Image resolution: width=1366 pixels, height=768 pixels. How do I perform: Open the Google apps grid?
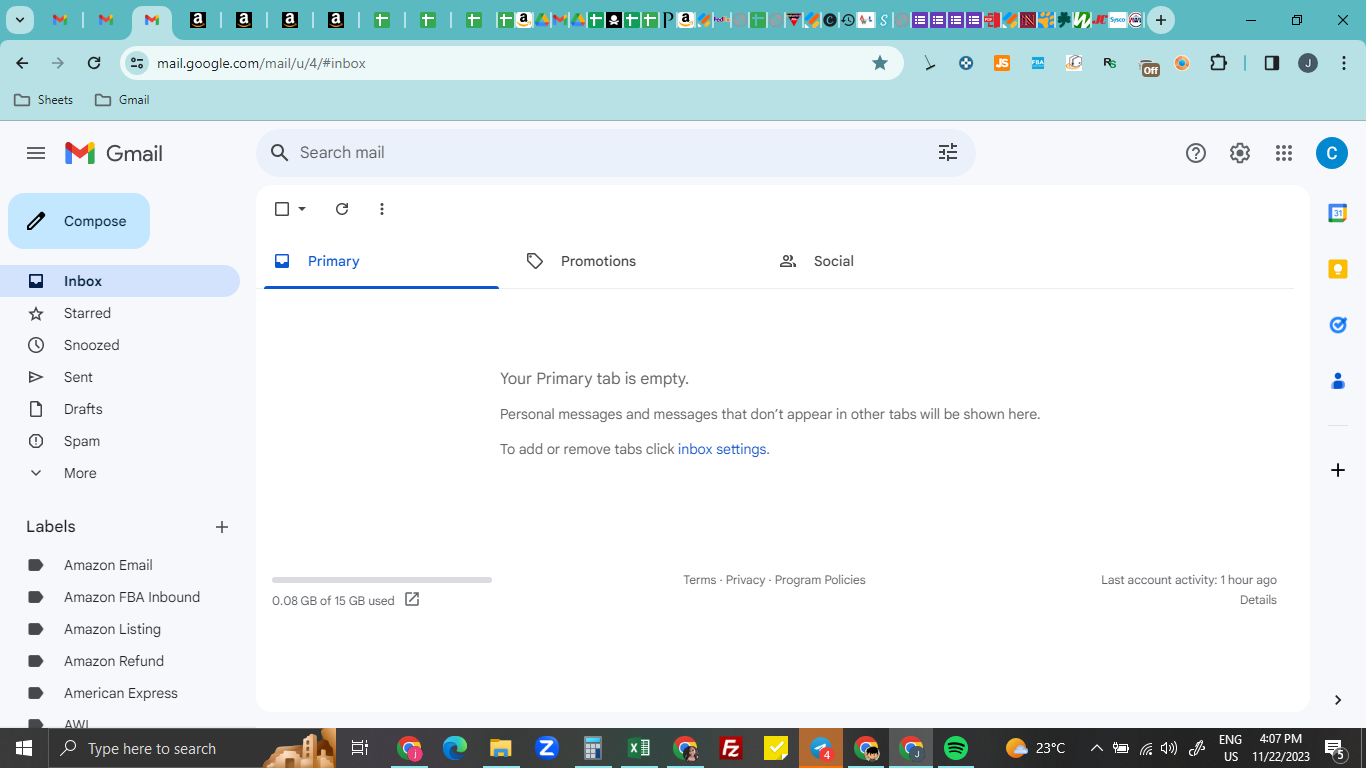tap(1284, 153)
